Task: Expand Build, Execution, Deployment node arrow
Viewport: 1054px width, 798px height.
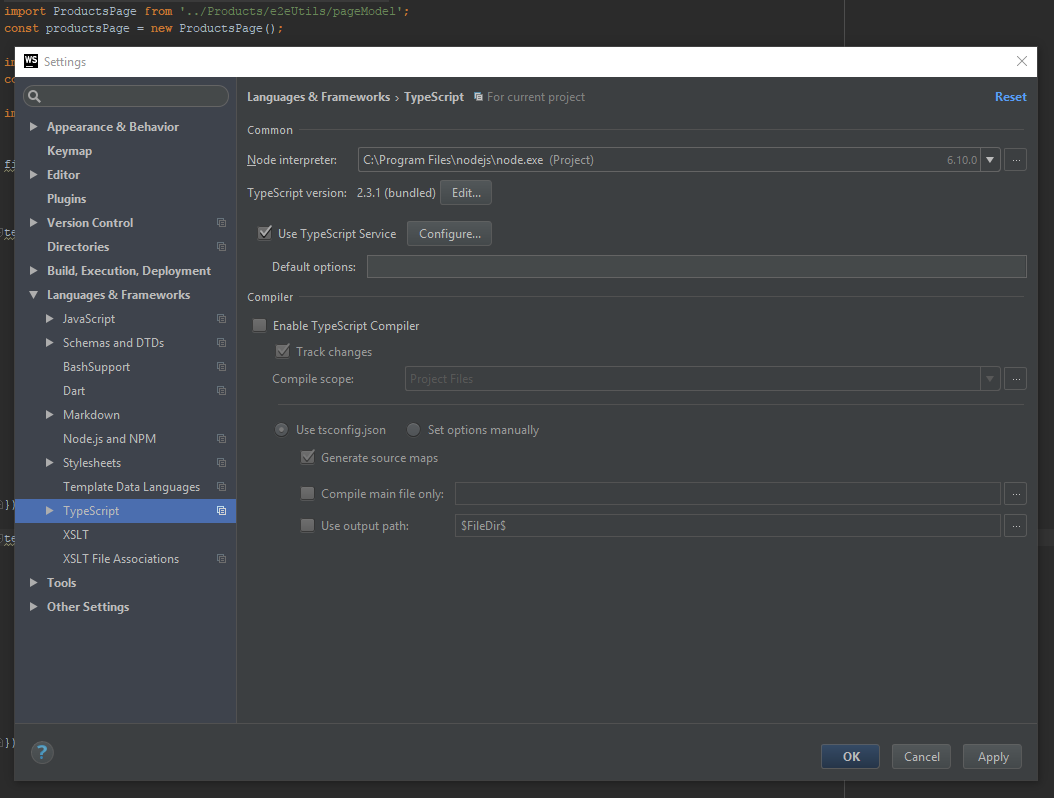Action: (x=33, y=270)
